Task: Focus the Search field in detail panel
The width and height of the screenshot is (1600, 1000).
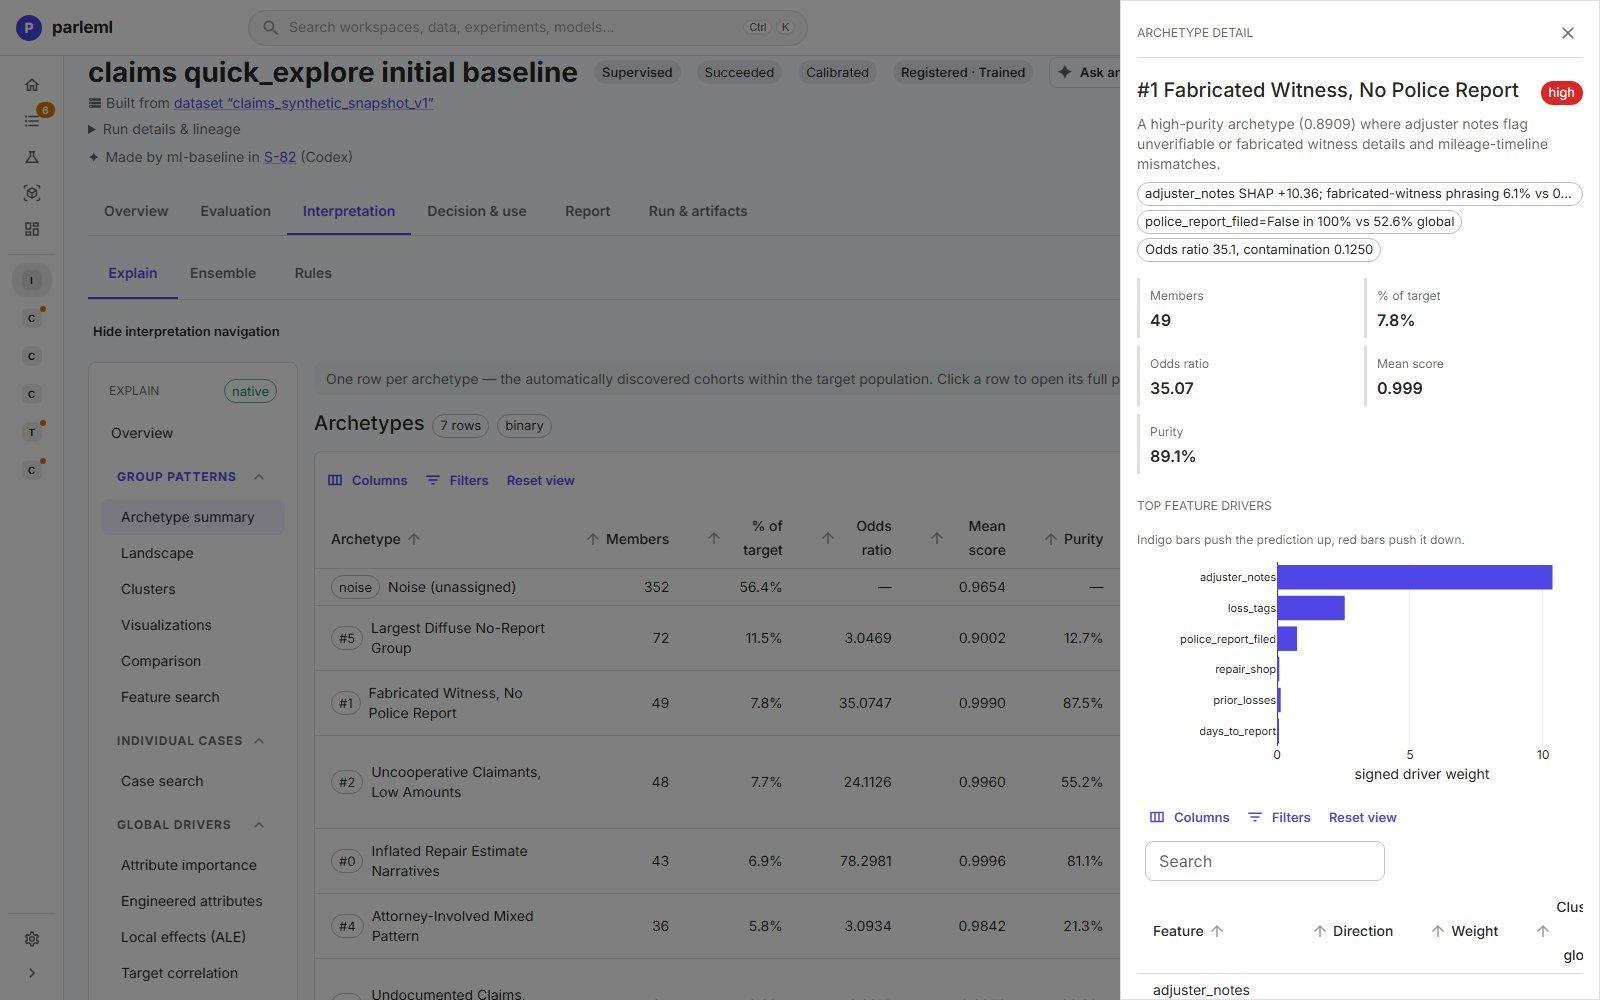Action: coord(1264,861)
